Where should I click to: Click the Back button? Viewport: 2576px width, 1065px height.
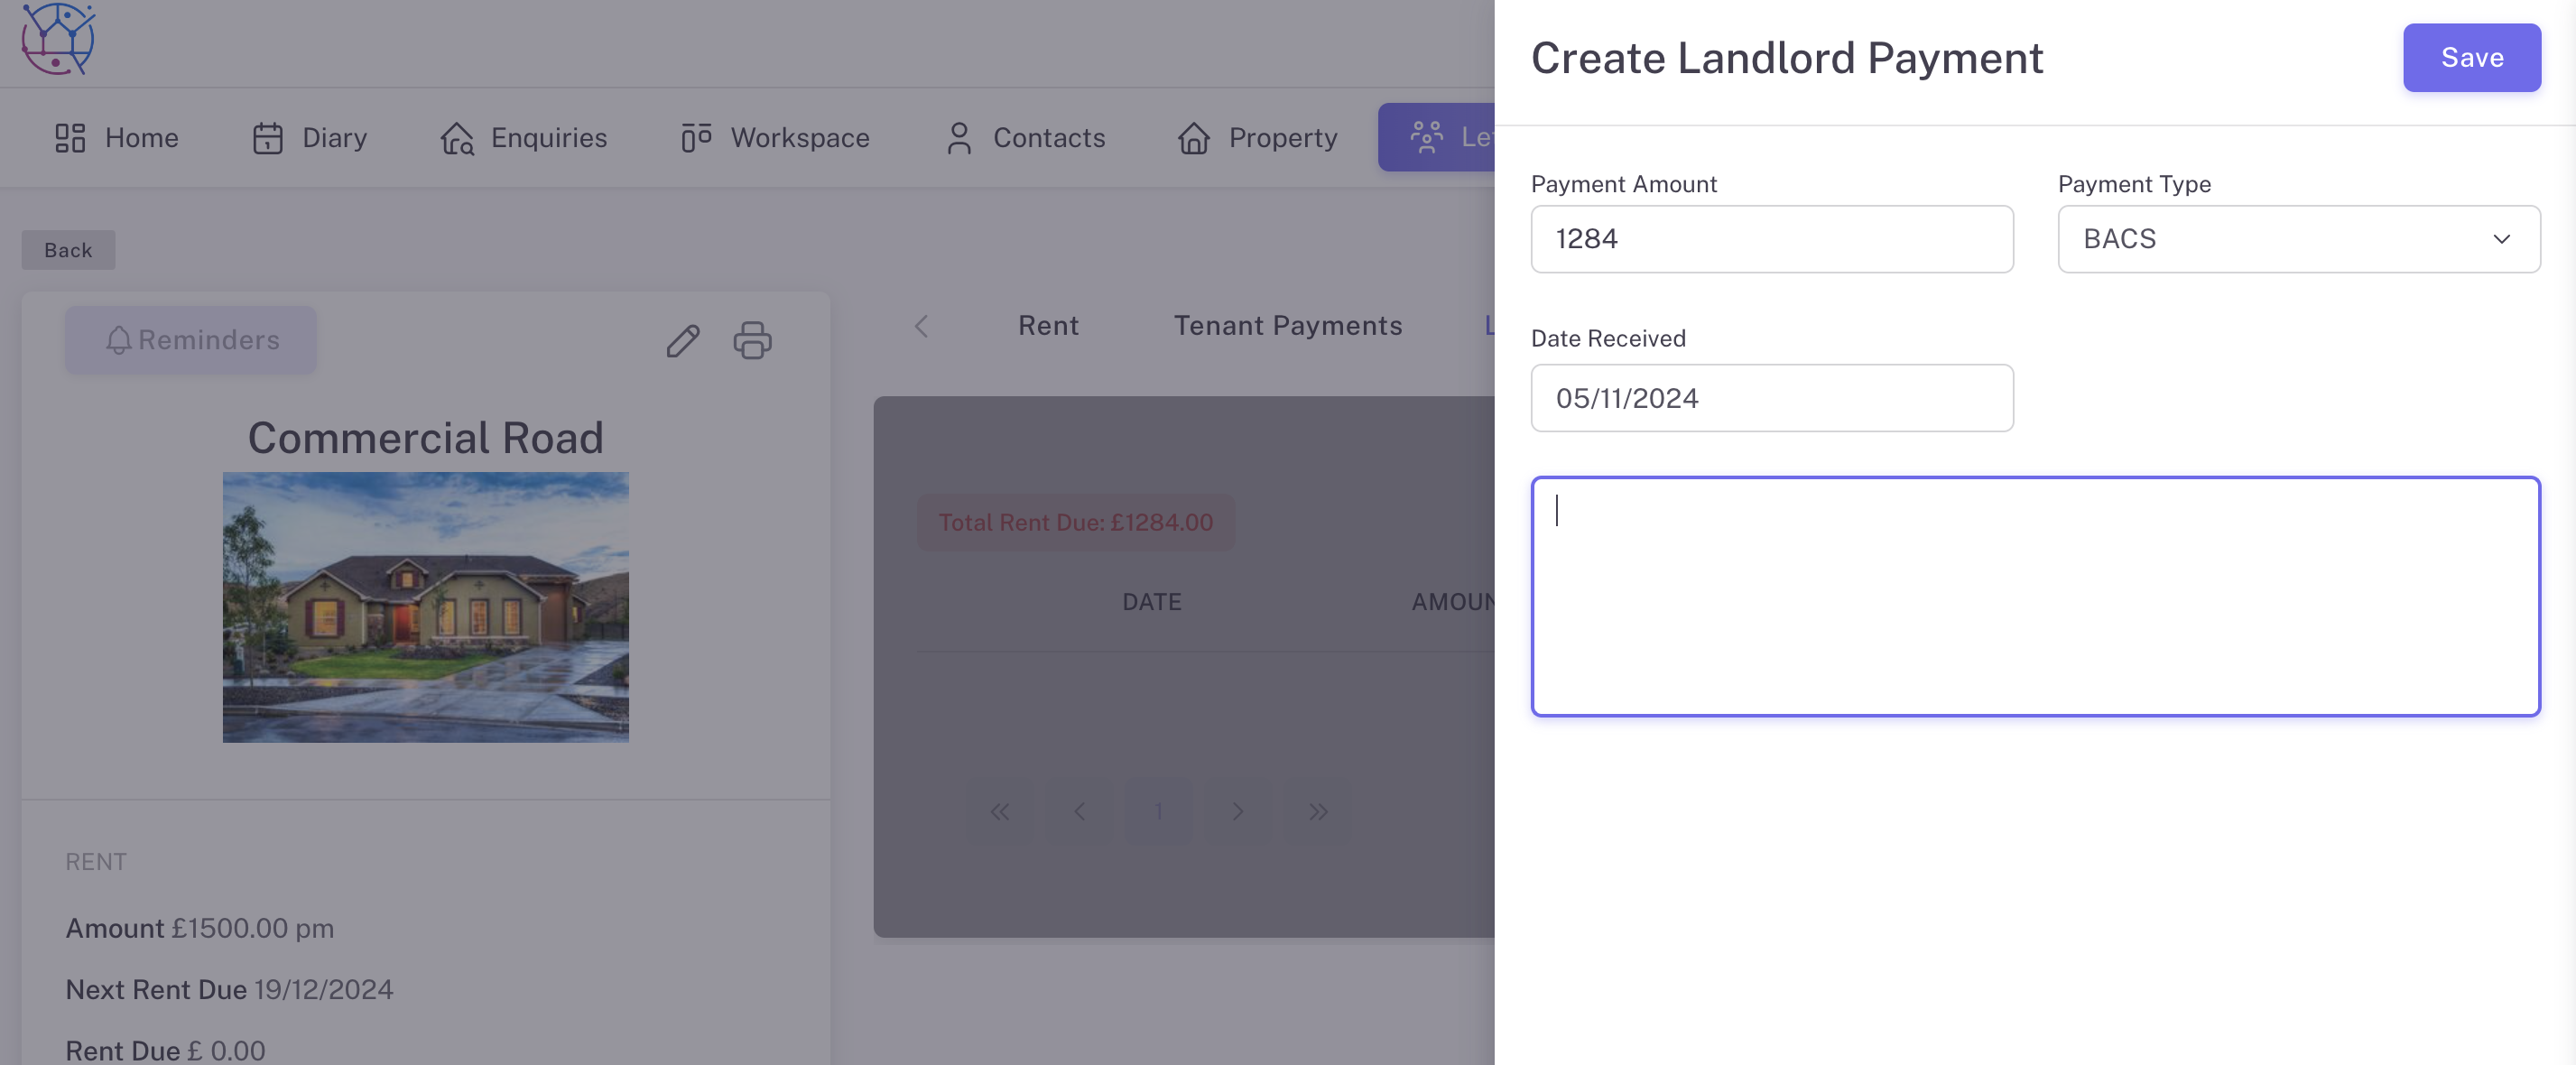(68, 250)
